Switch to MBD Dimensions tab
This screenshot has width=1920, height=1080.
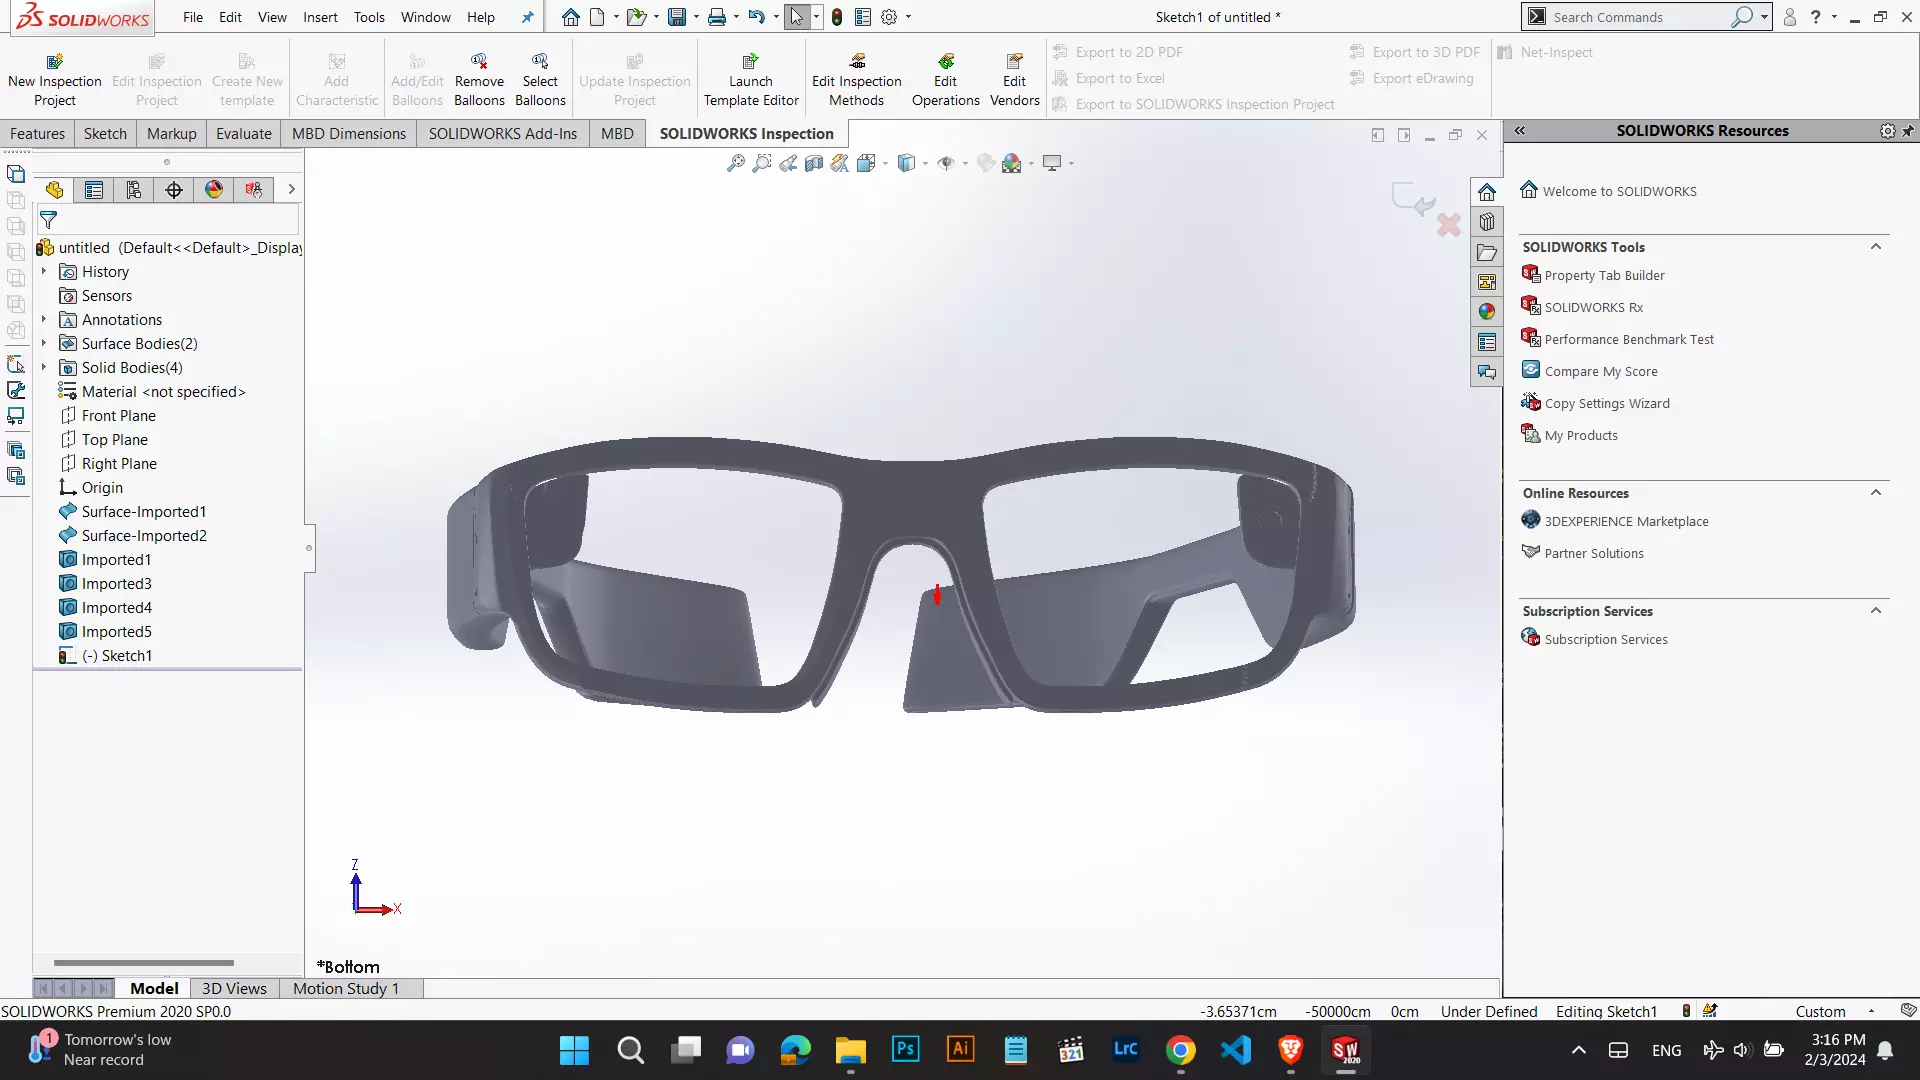coord(349,133)
